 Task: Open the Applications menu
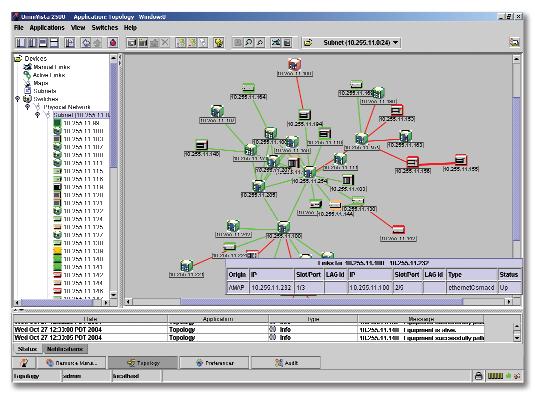(47, 28)
